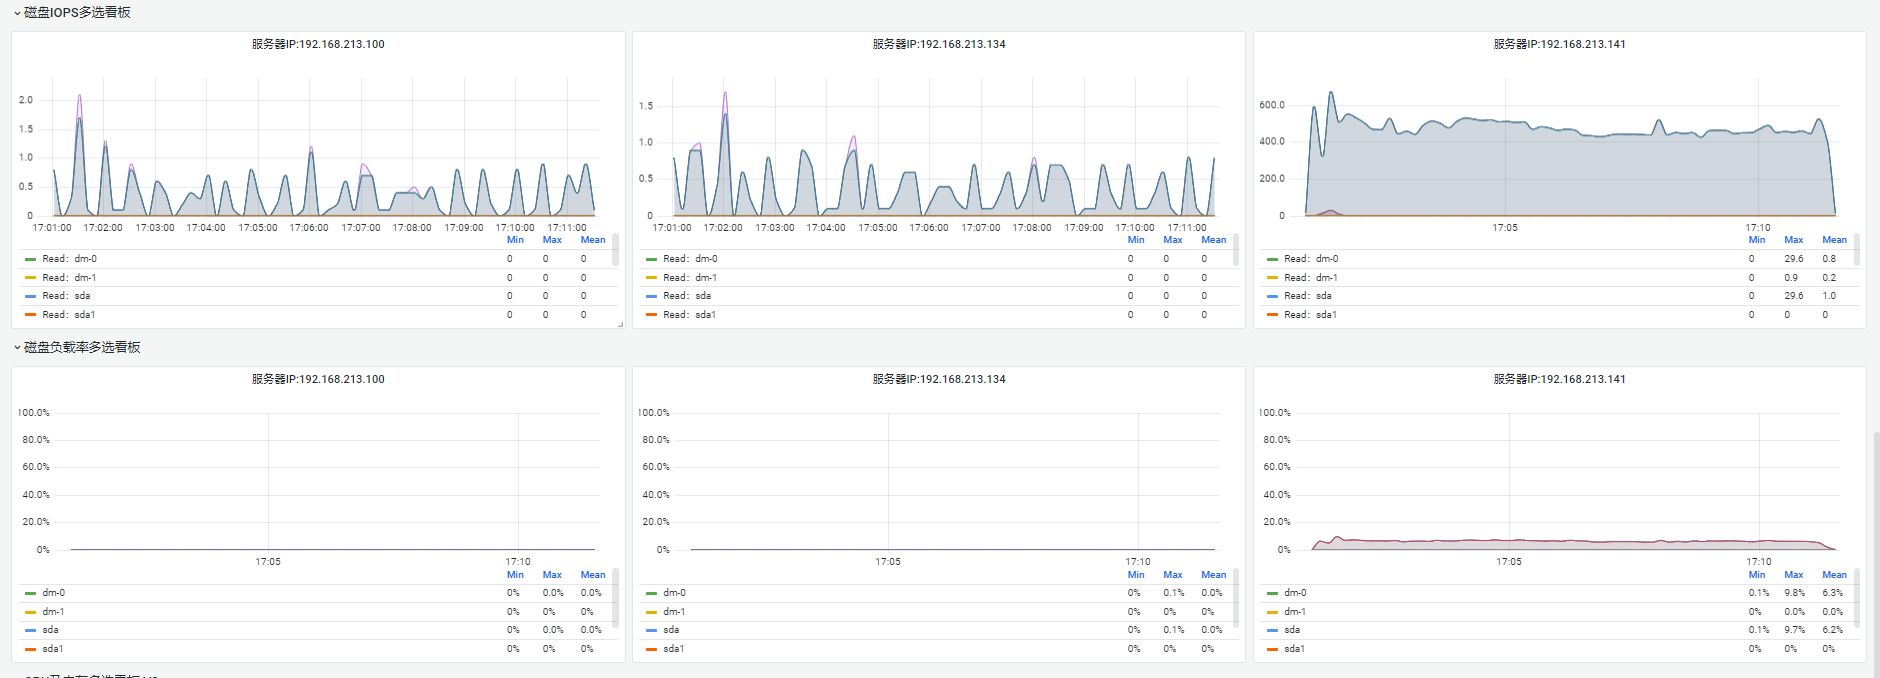
Task: Open load-rate panel title menu for 192.168.213.141
Action: [1559, 379]
